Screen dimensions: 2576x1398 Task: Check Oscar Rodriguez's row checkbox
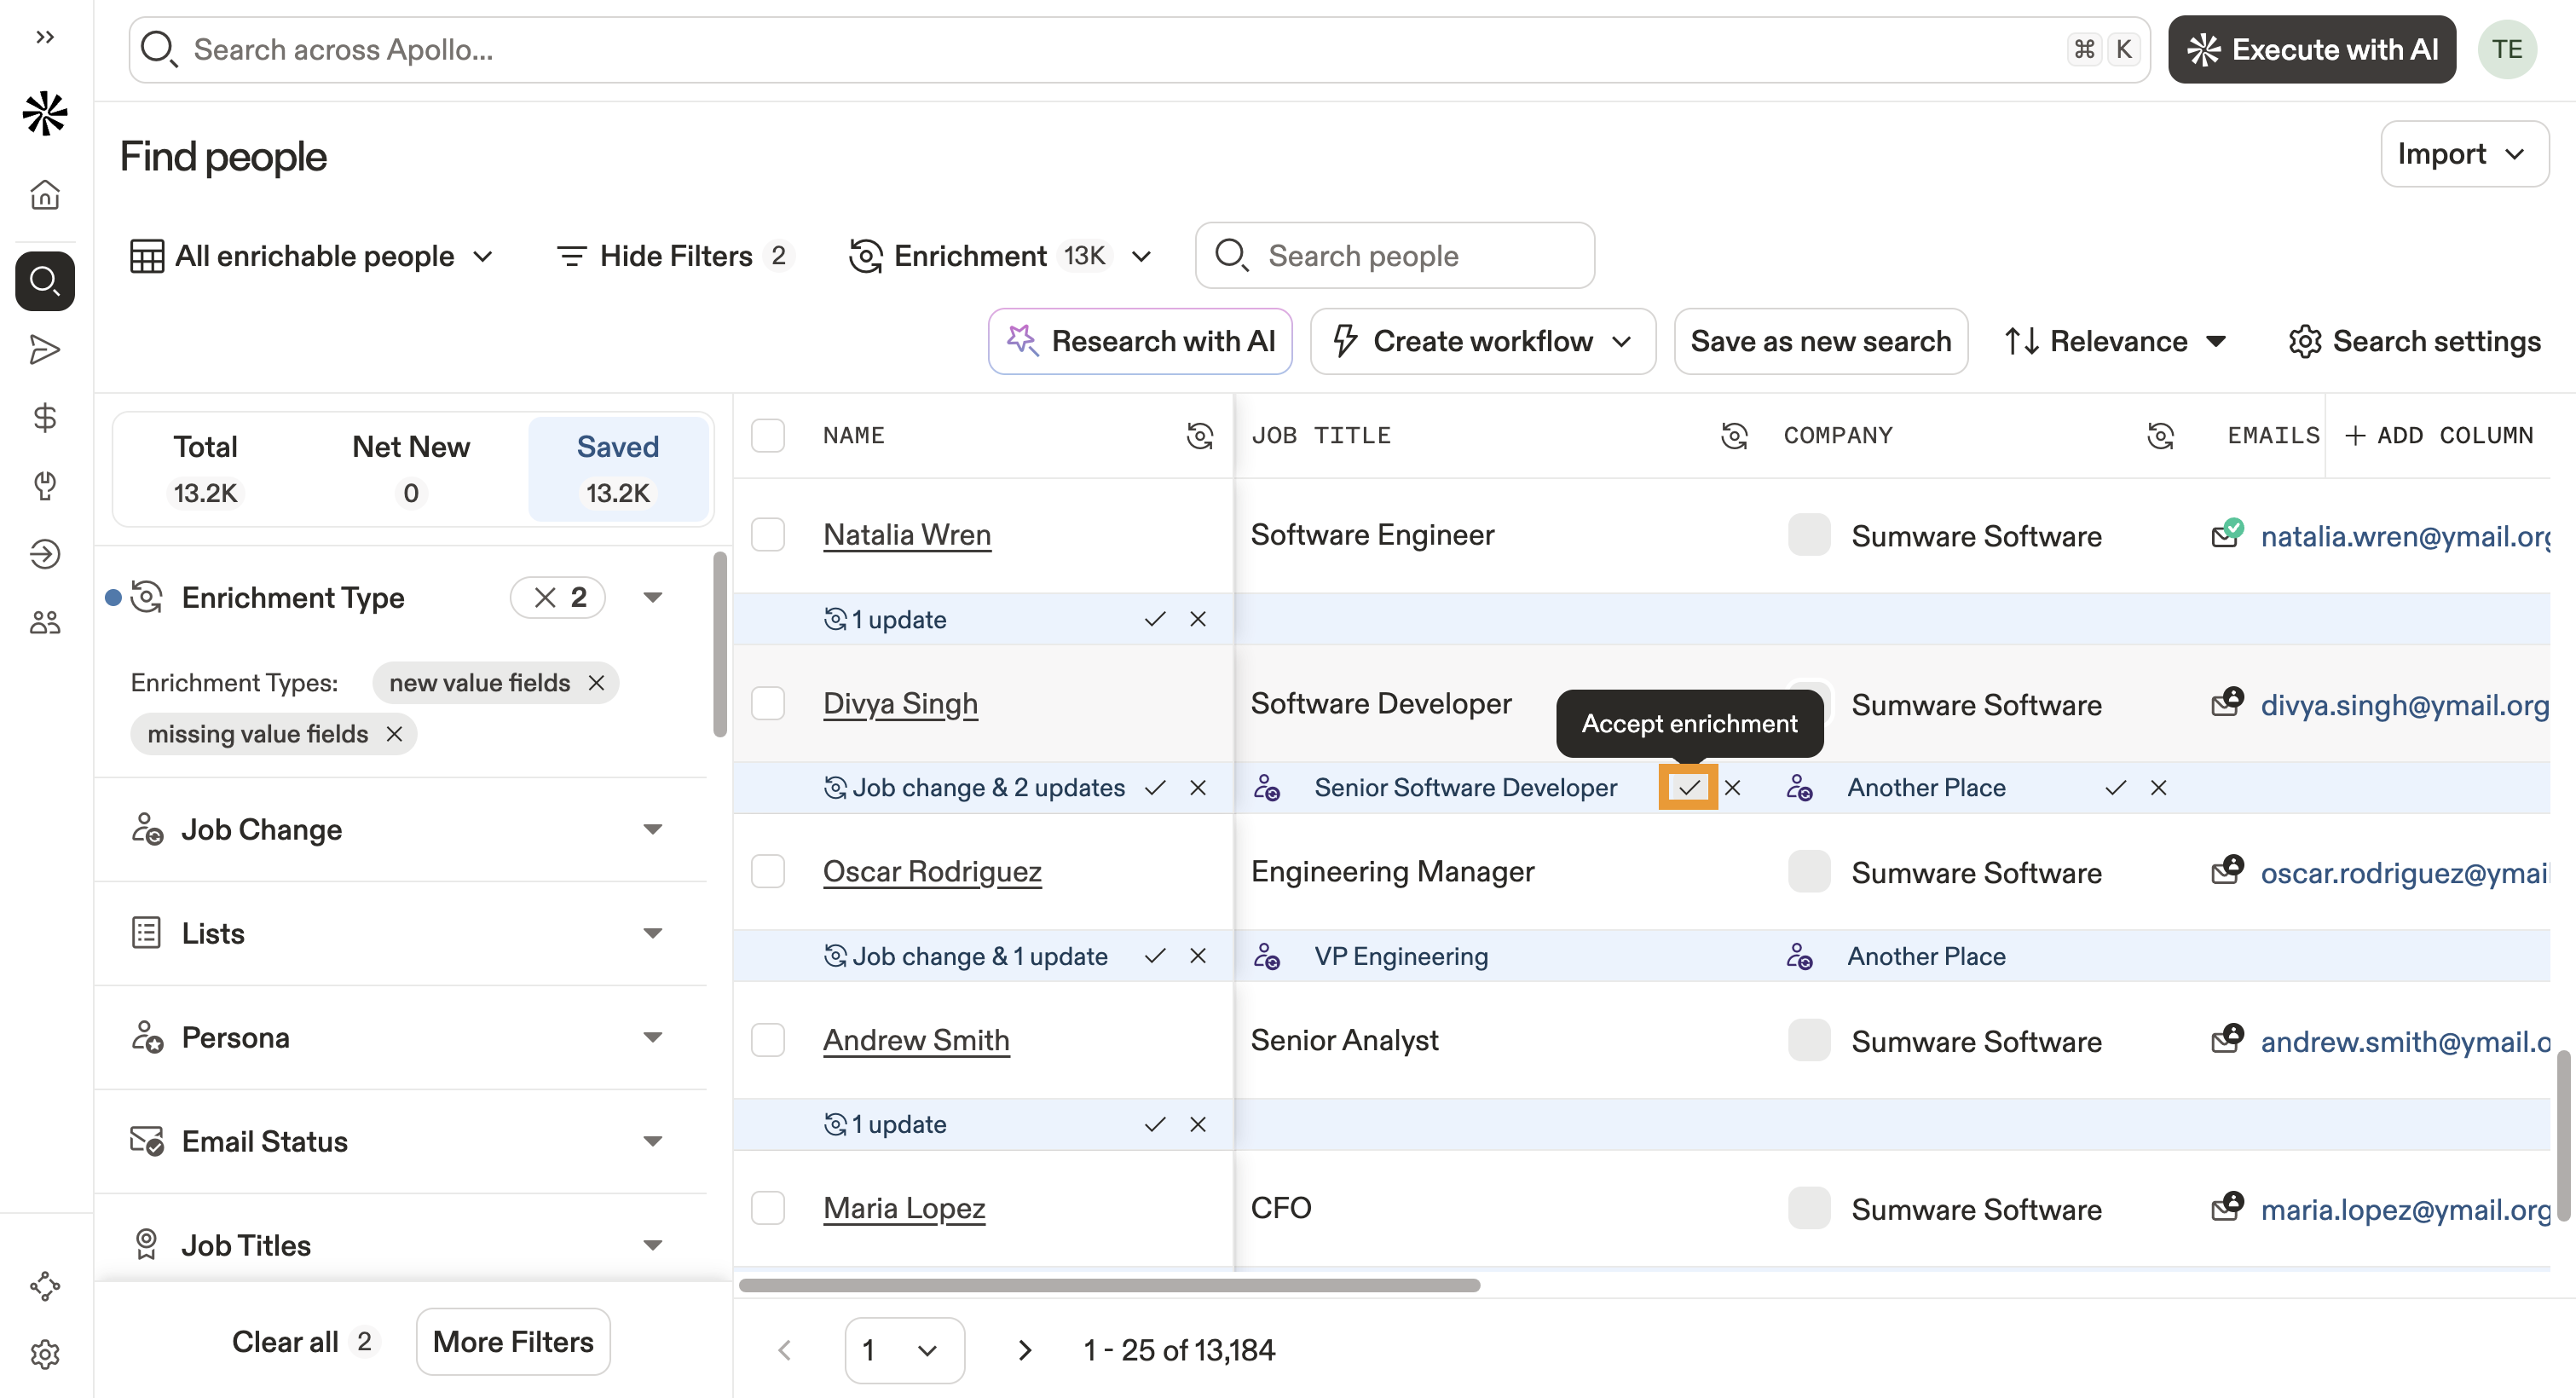[768, 871]
